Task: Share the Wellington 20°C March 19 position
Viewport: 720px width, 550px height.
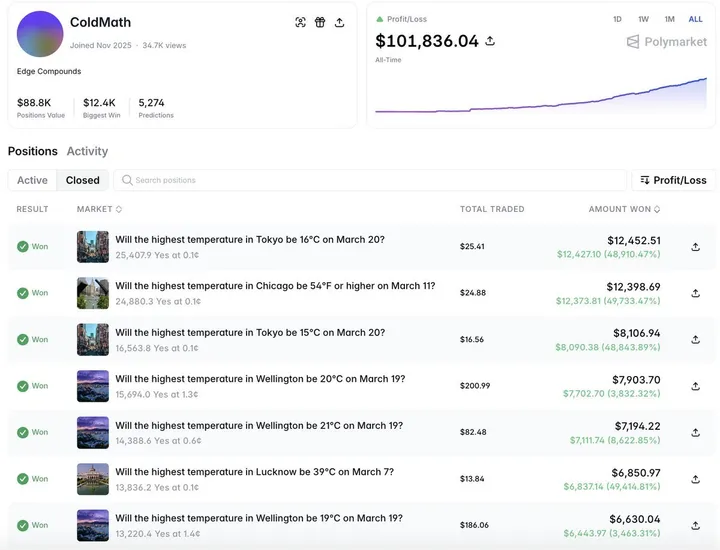Action: pos(696,387)
